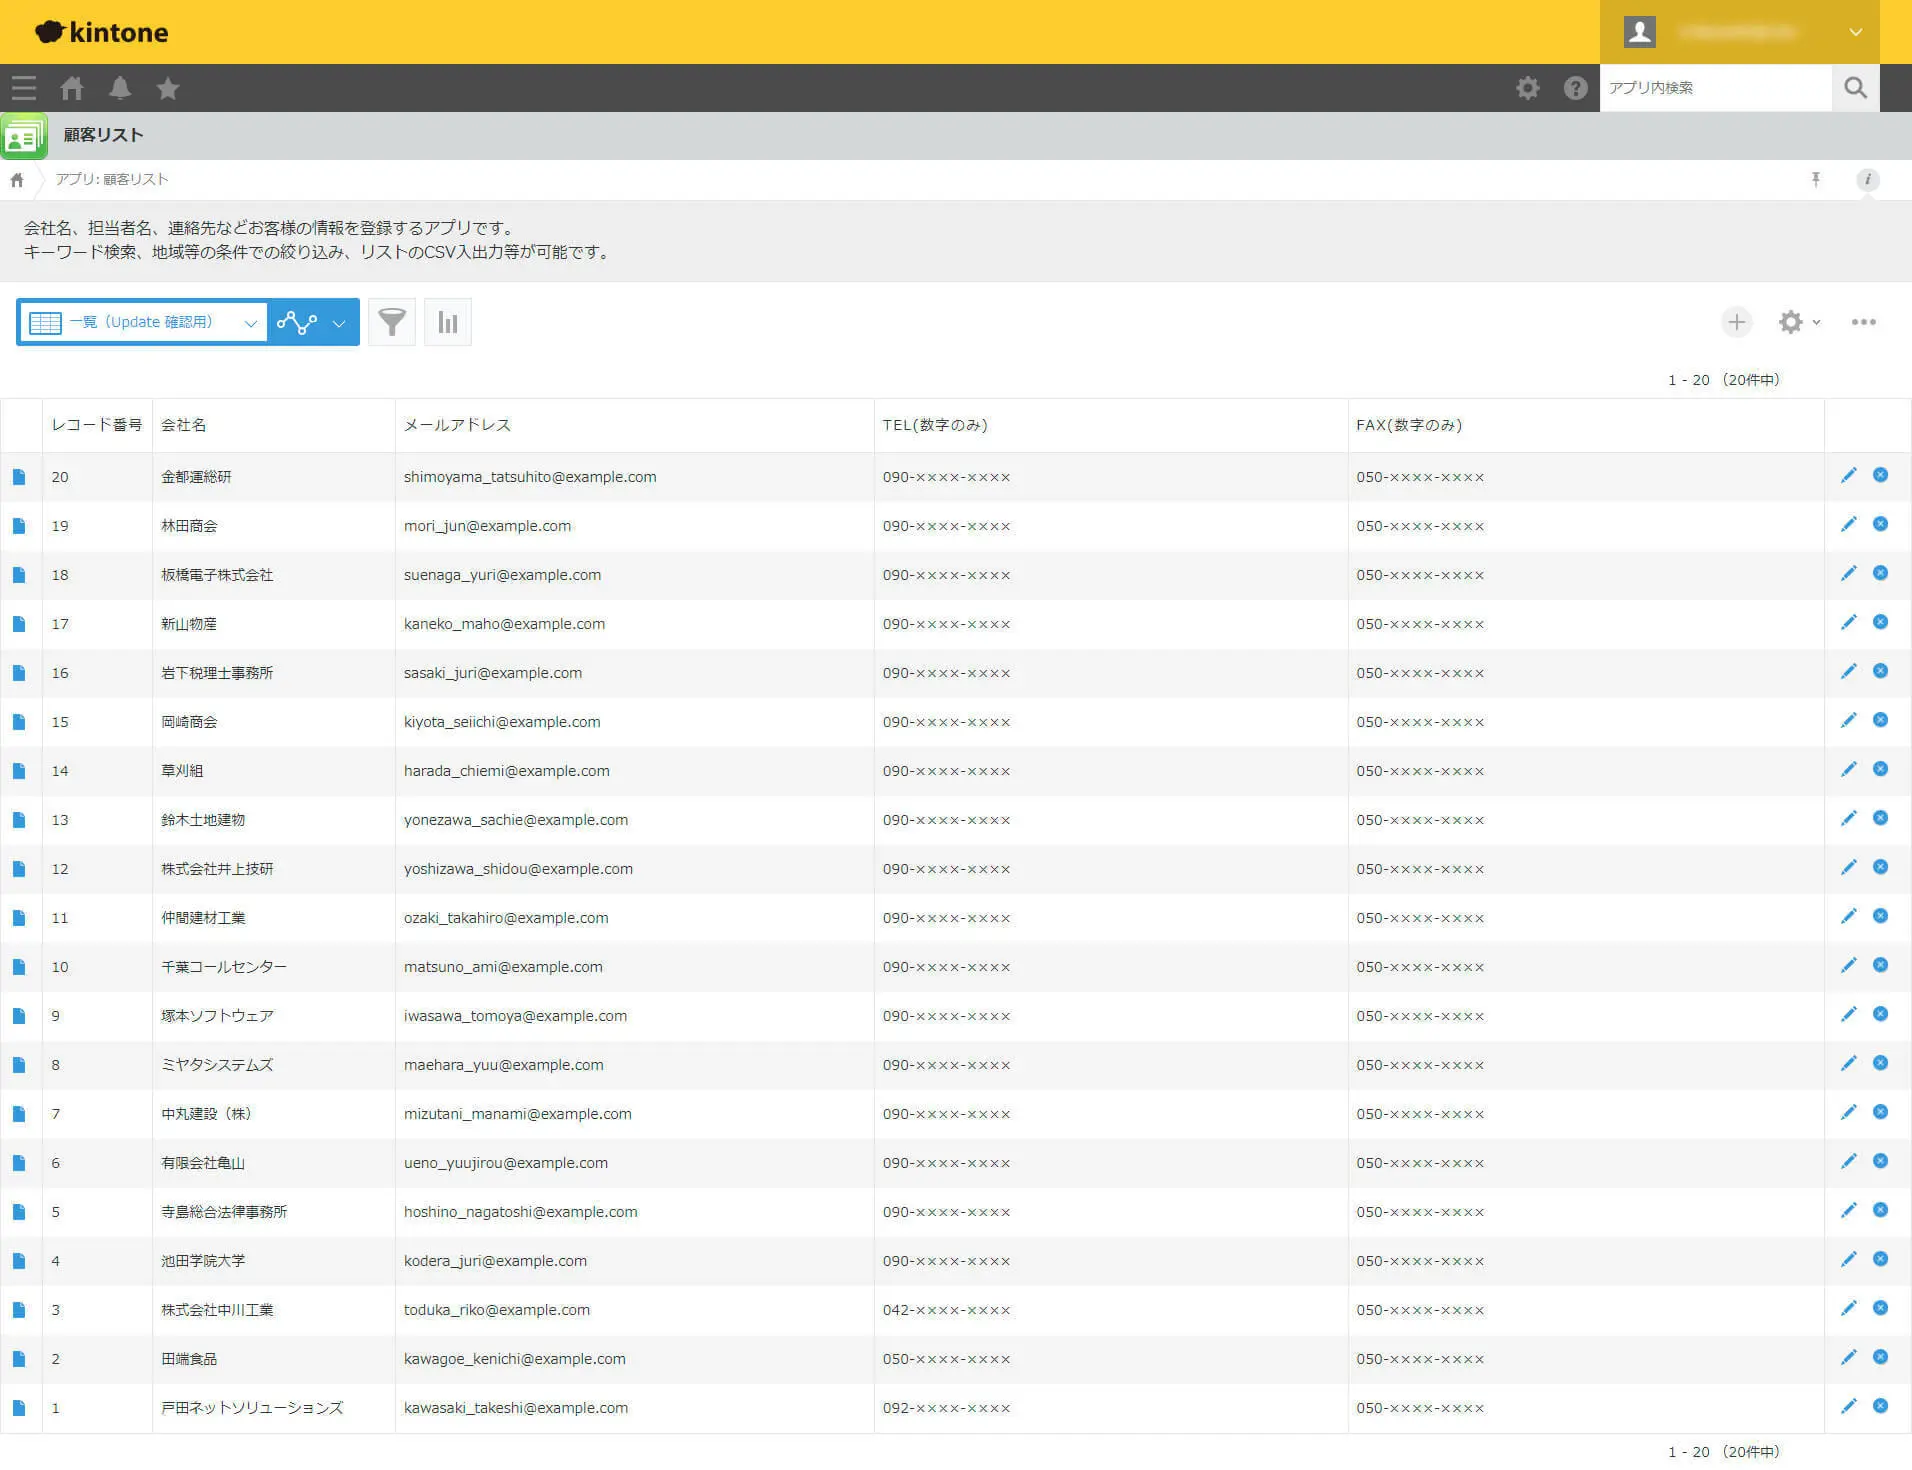The height and width of the screenshot is (1470, 1912).
Task: Edit record 20 with pencil icon
Action: tap(1848, 476)
